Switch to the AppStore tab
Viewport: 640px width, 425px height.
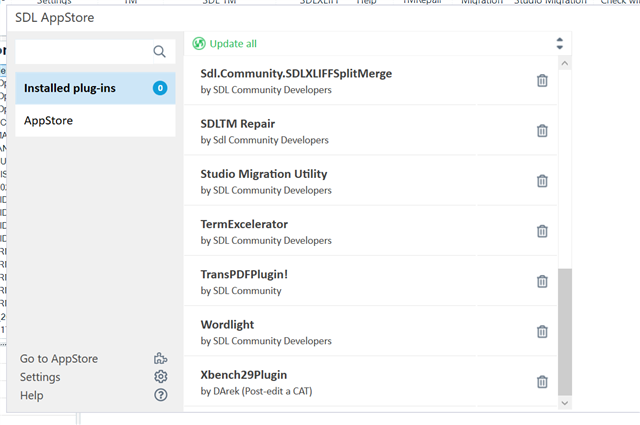click(95, 120)
